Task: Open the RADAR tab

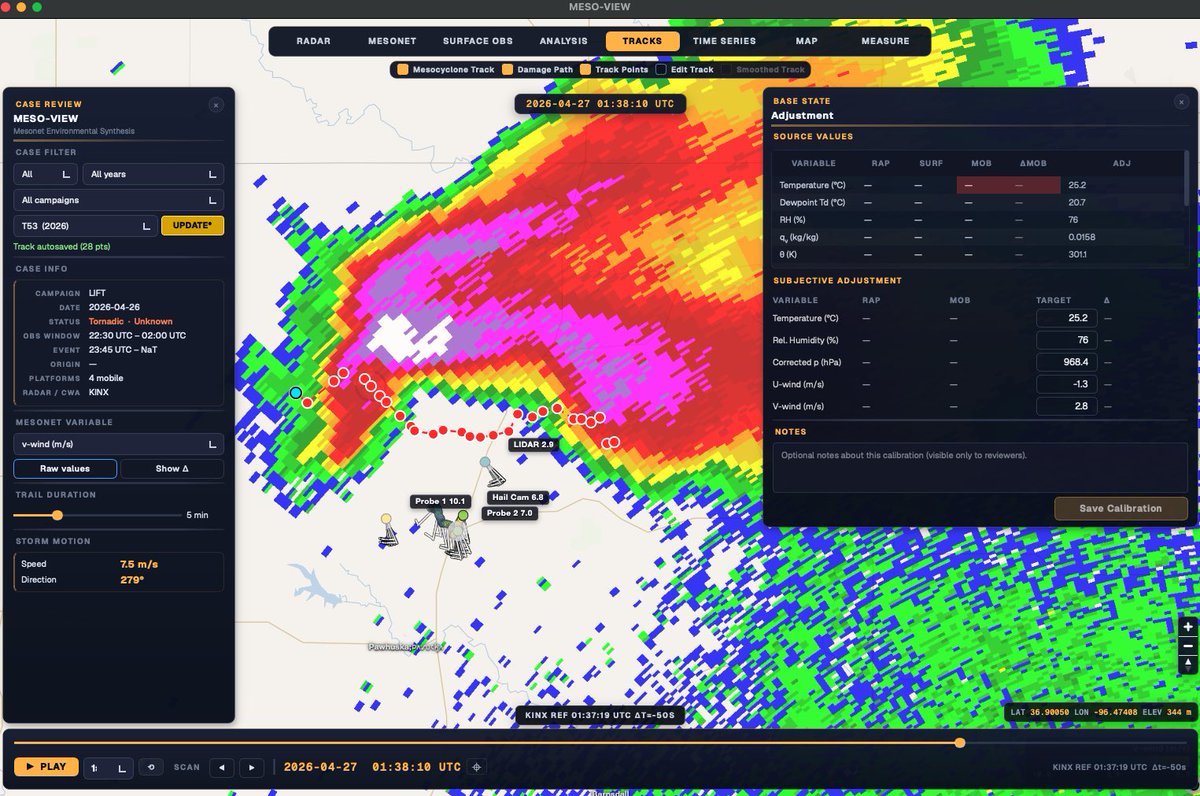Action: click(x=314, y=41)
